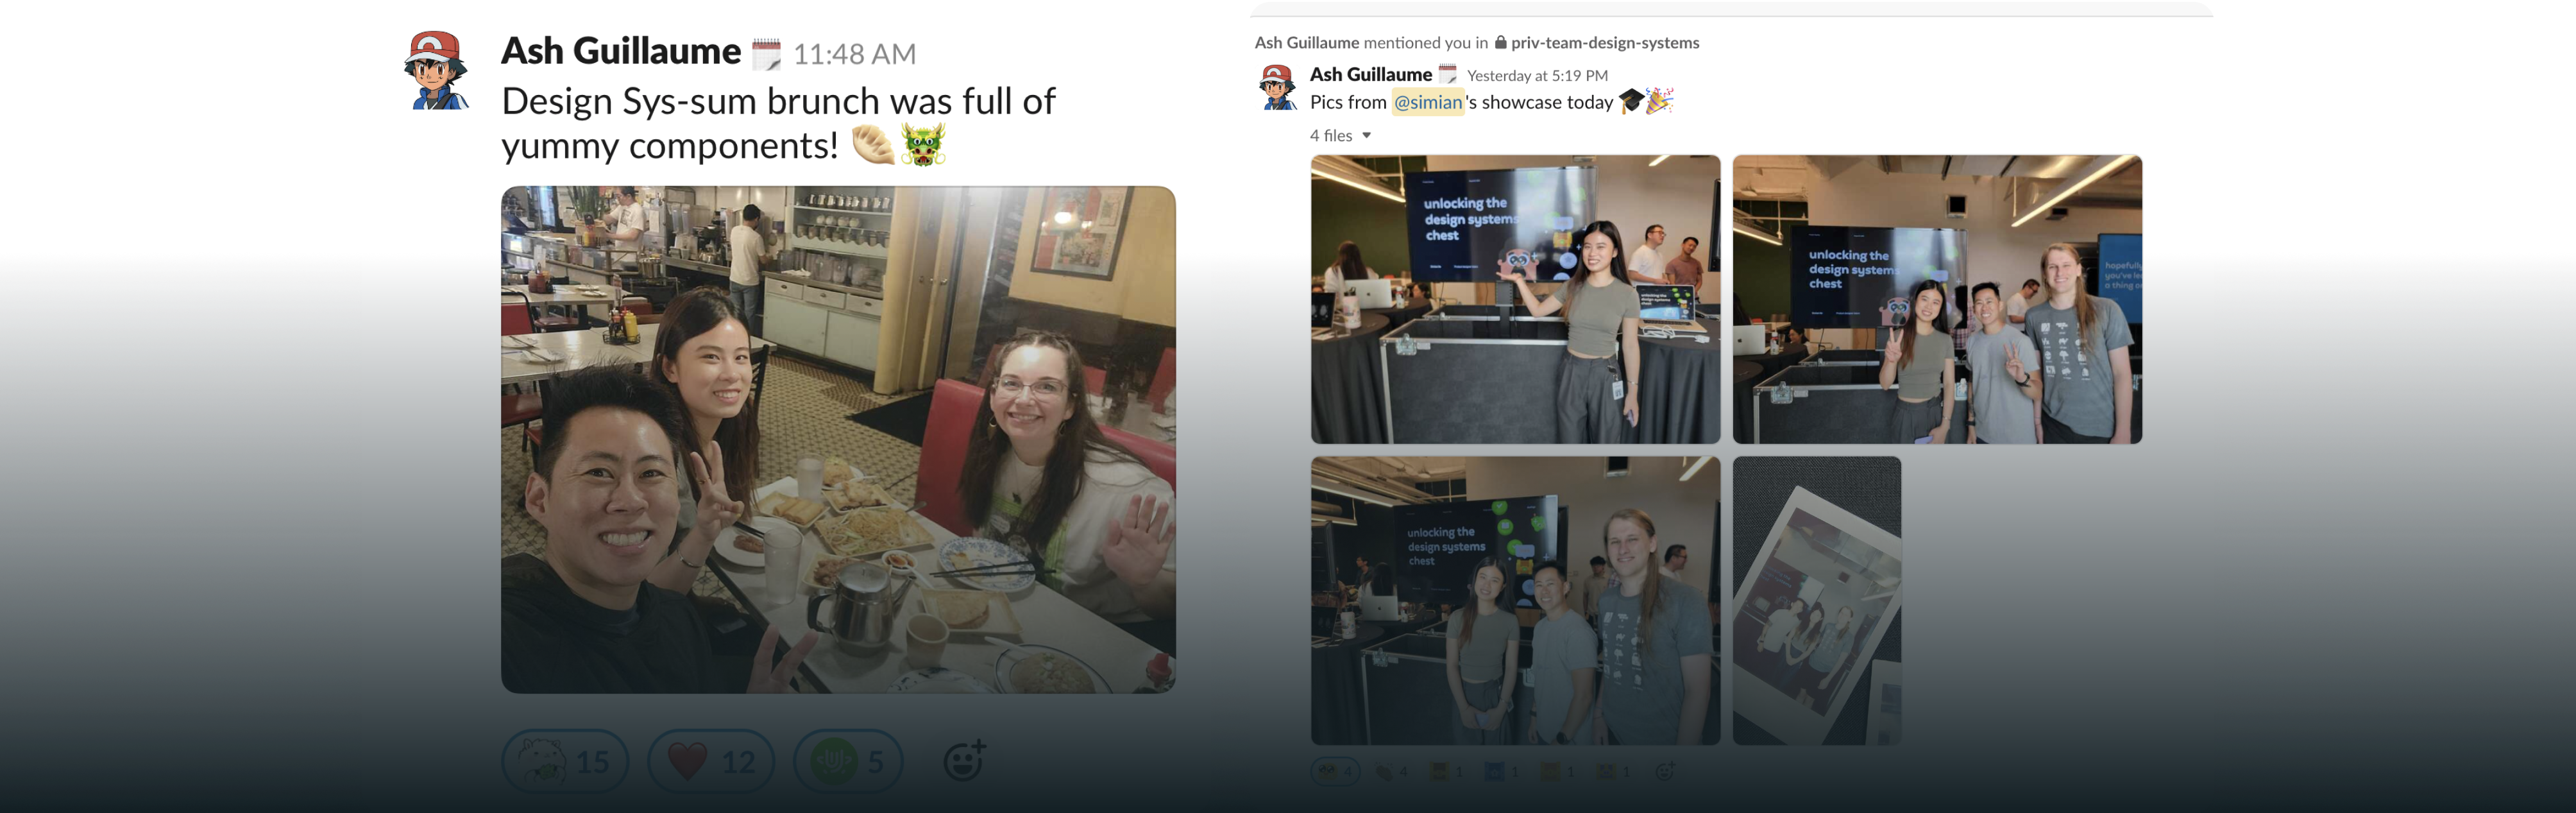Viewport: 2576px width, 813px height.
Task: Click the calendar status icon beside 11:48 AM
Action: coord(766,54)
